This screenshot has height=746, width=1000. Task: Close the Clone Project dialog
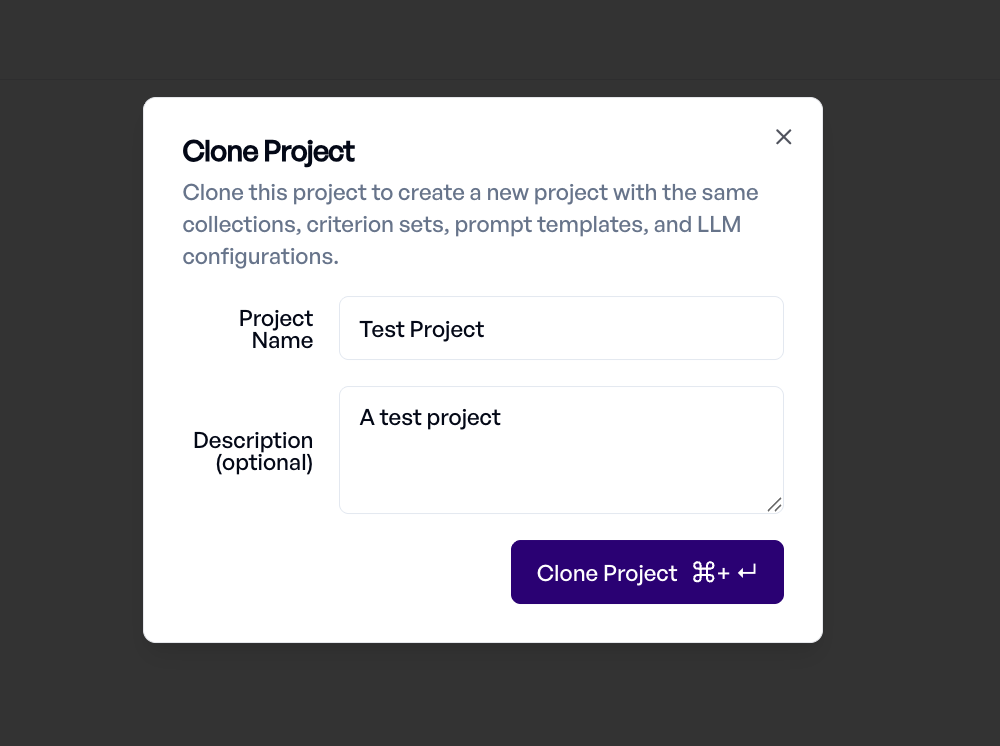pyautogui.click(x=783, y=136)
